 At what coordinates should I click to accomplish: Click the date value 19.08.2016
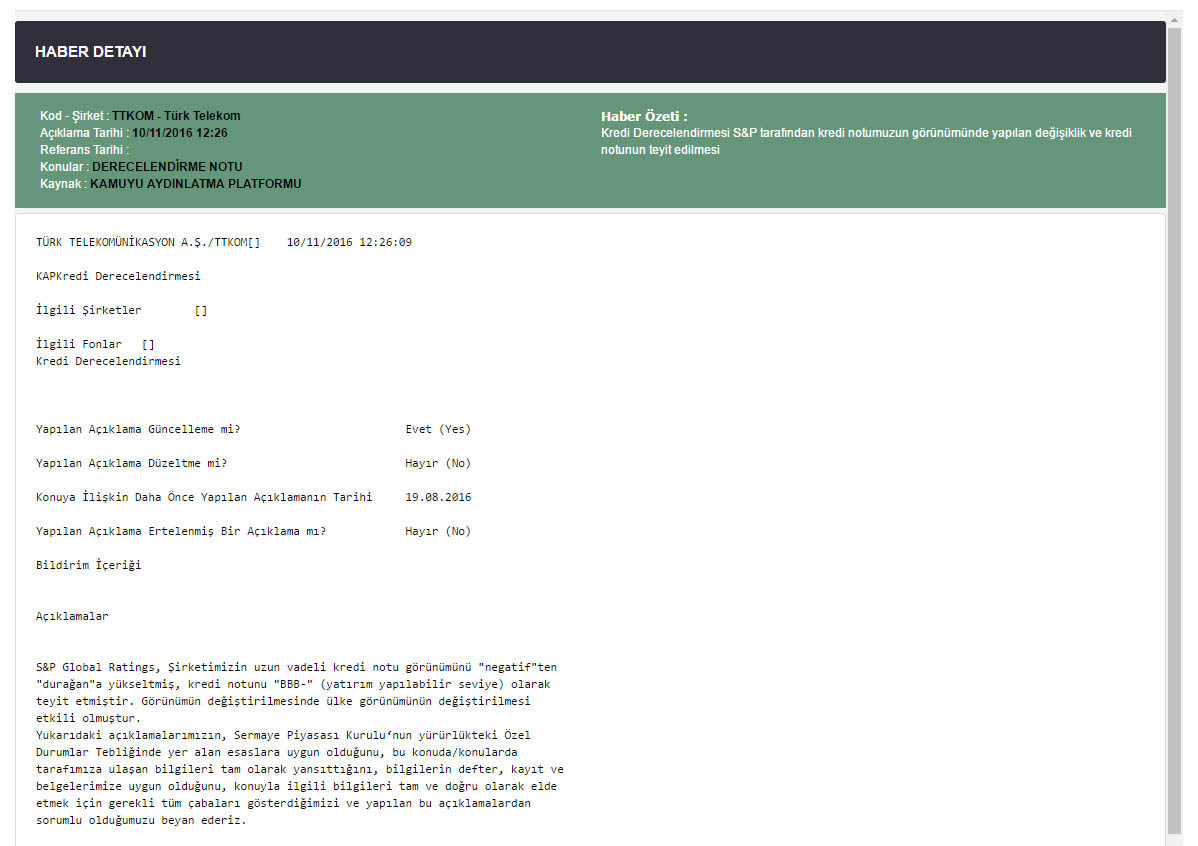point(438,498)
